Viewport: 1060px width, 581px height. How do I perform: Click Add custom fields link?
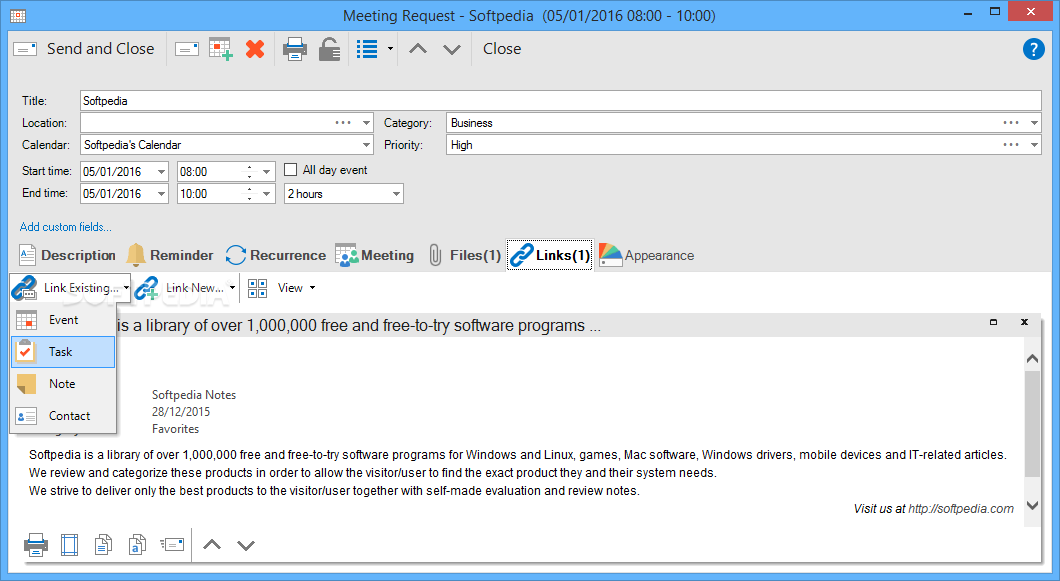point(66,227)
